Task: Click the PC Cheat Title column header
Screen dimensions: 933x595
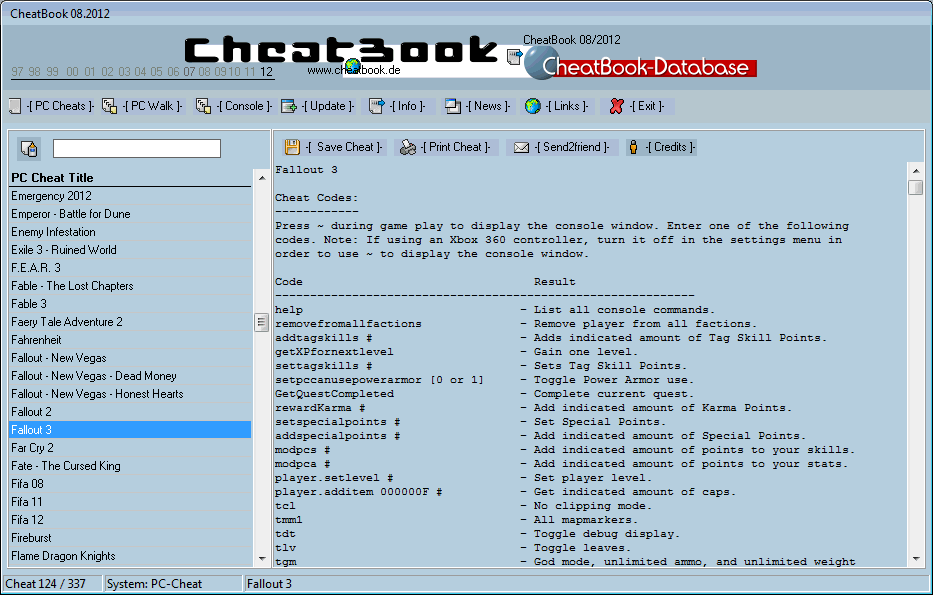Action: (x=130, y=178)
